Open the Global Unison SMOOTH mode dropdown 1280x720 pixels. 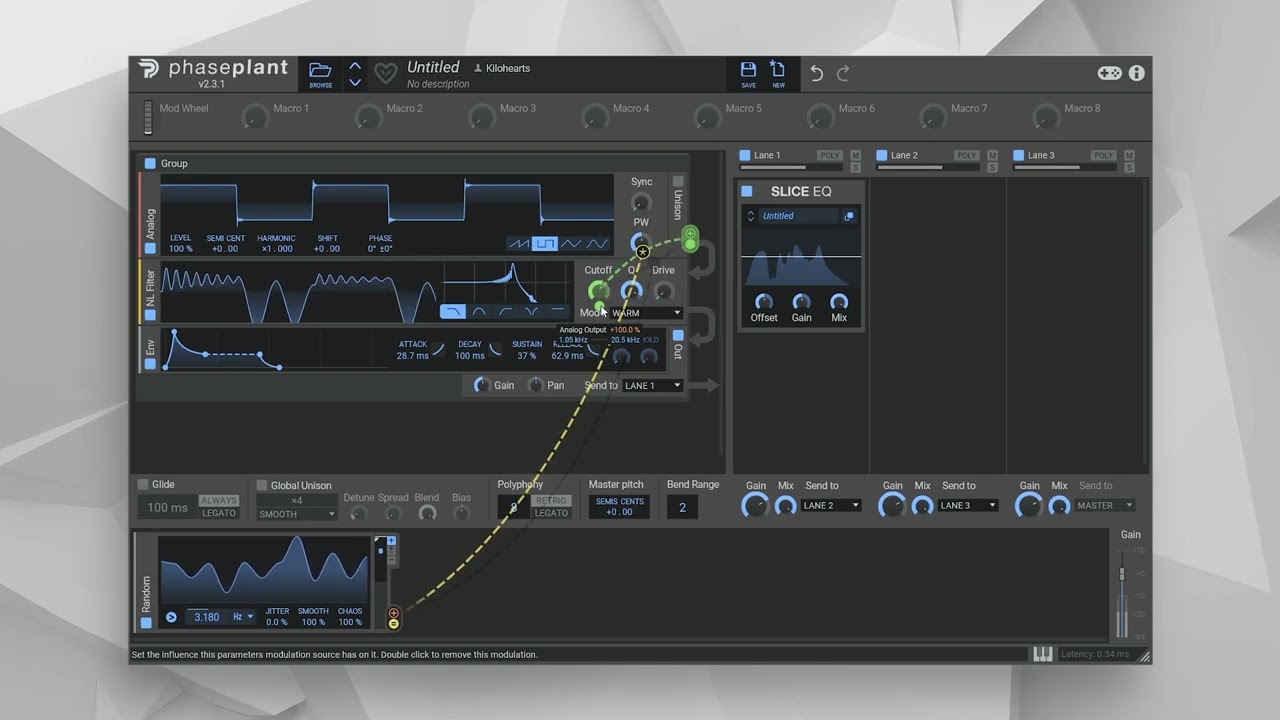297,514
